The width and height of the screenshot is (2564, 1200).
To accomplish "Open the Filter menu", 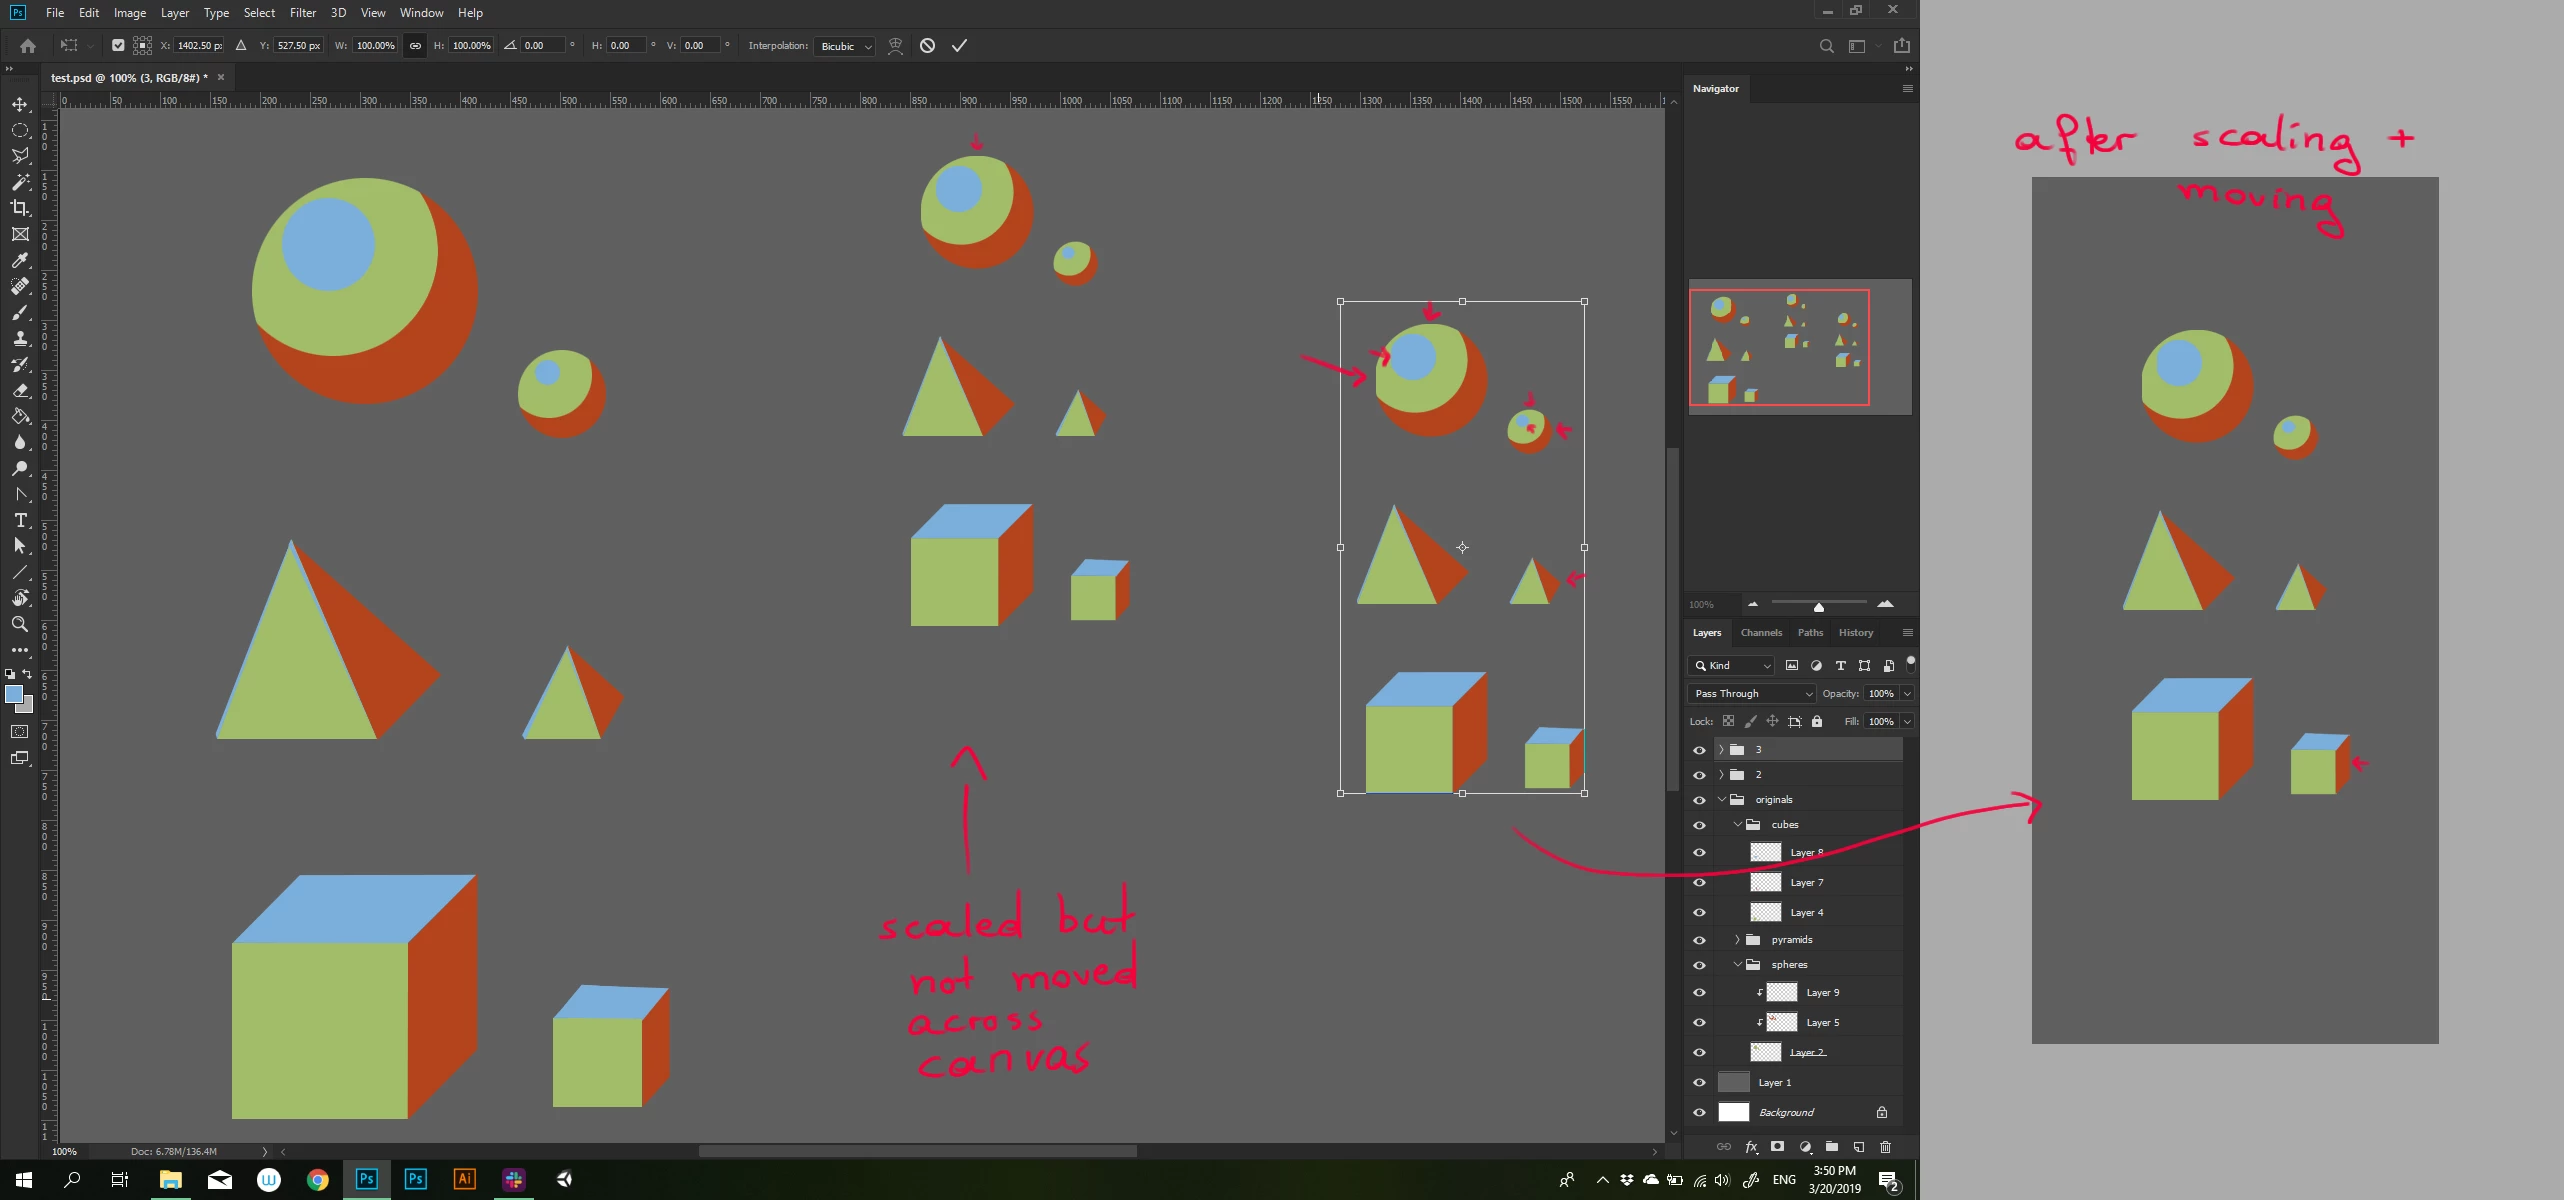I will click(302, 13).
